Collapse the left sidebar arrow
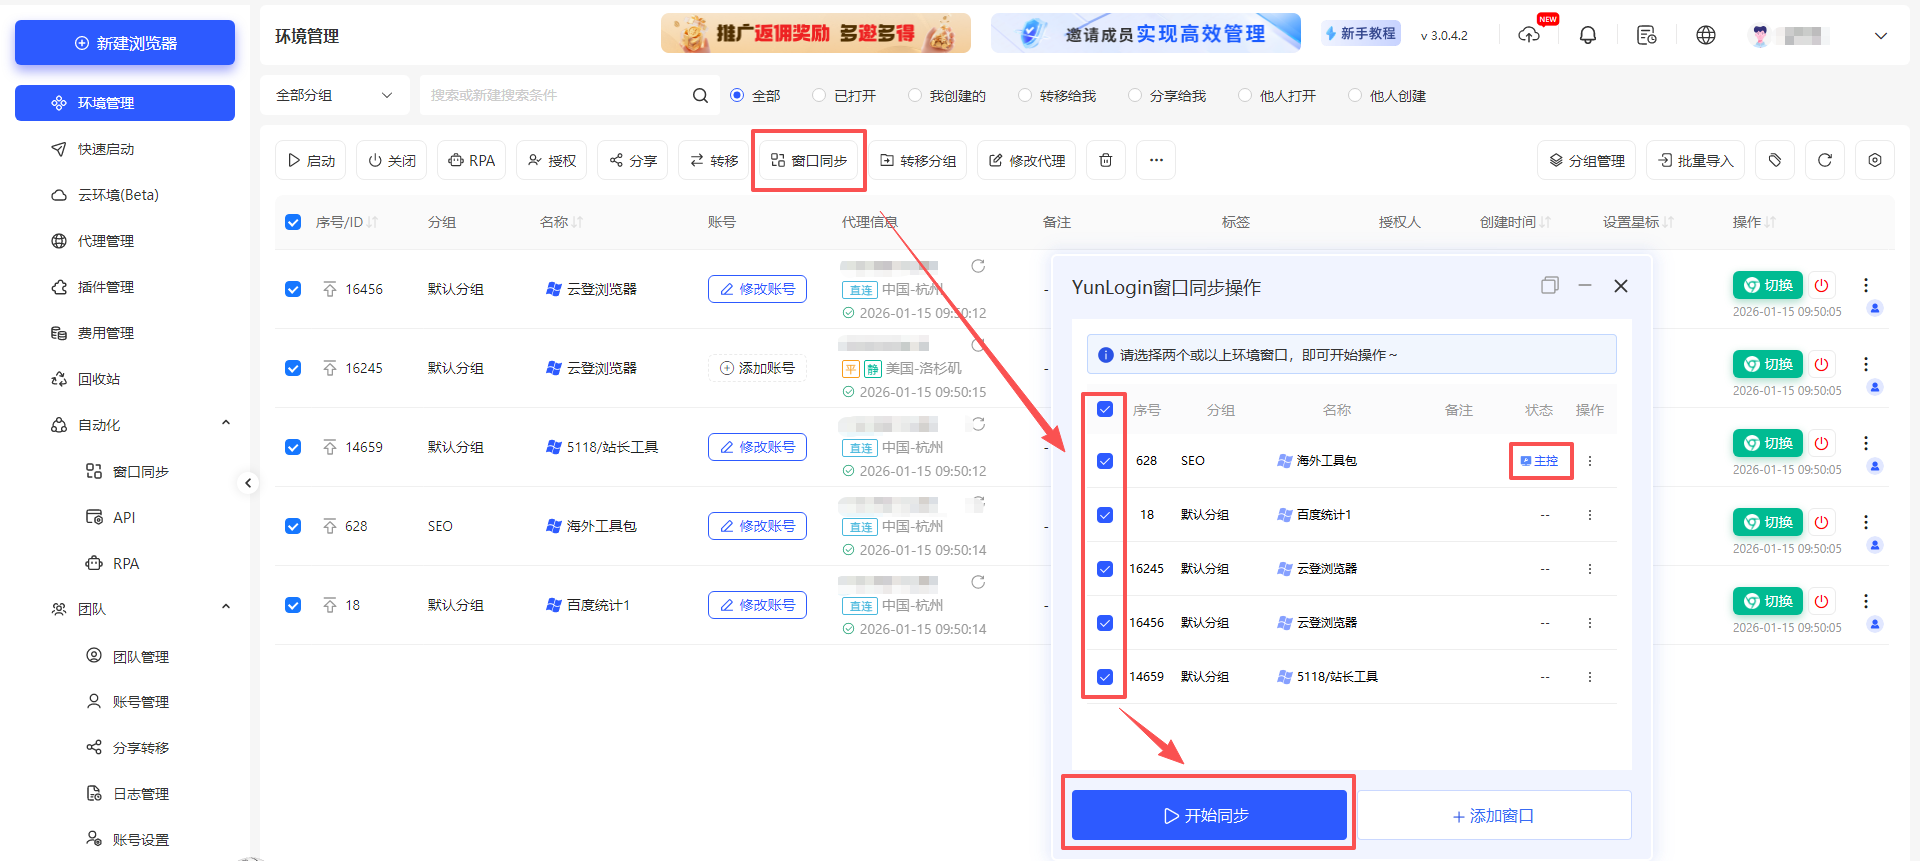The image size is (1920, 861). click(248, 483)
